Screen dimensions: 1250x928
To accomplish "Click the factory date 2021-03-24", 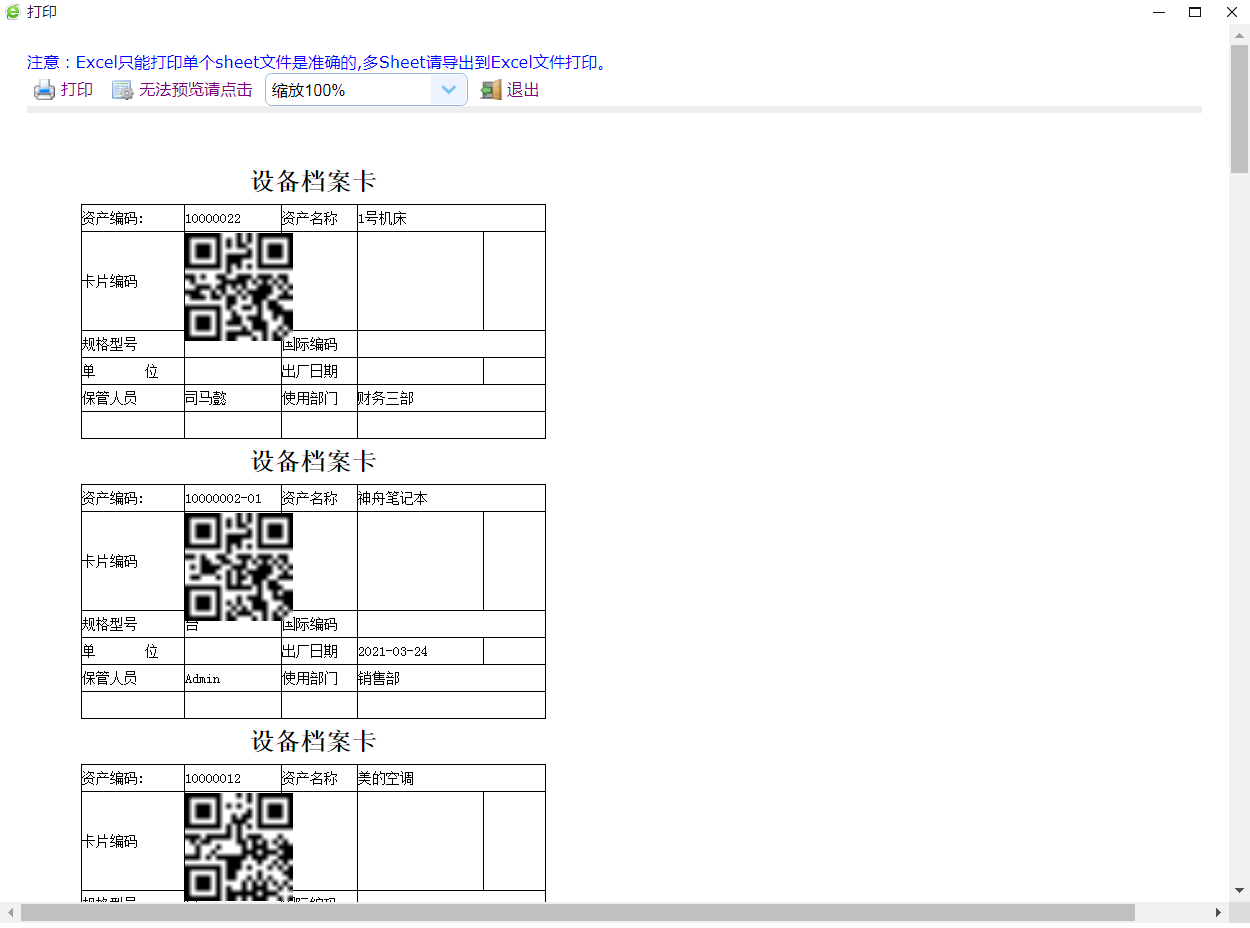I will tap(393, 651).
